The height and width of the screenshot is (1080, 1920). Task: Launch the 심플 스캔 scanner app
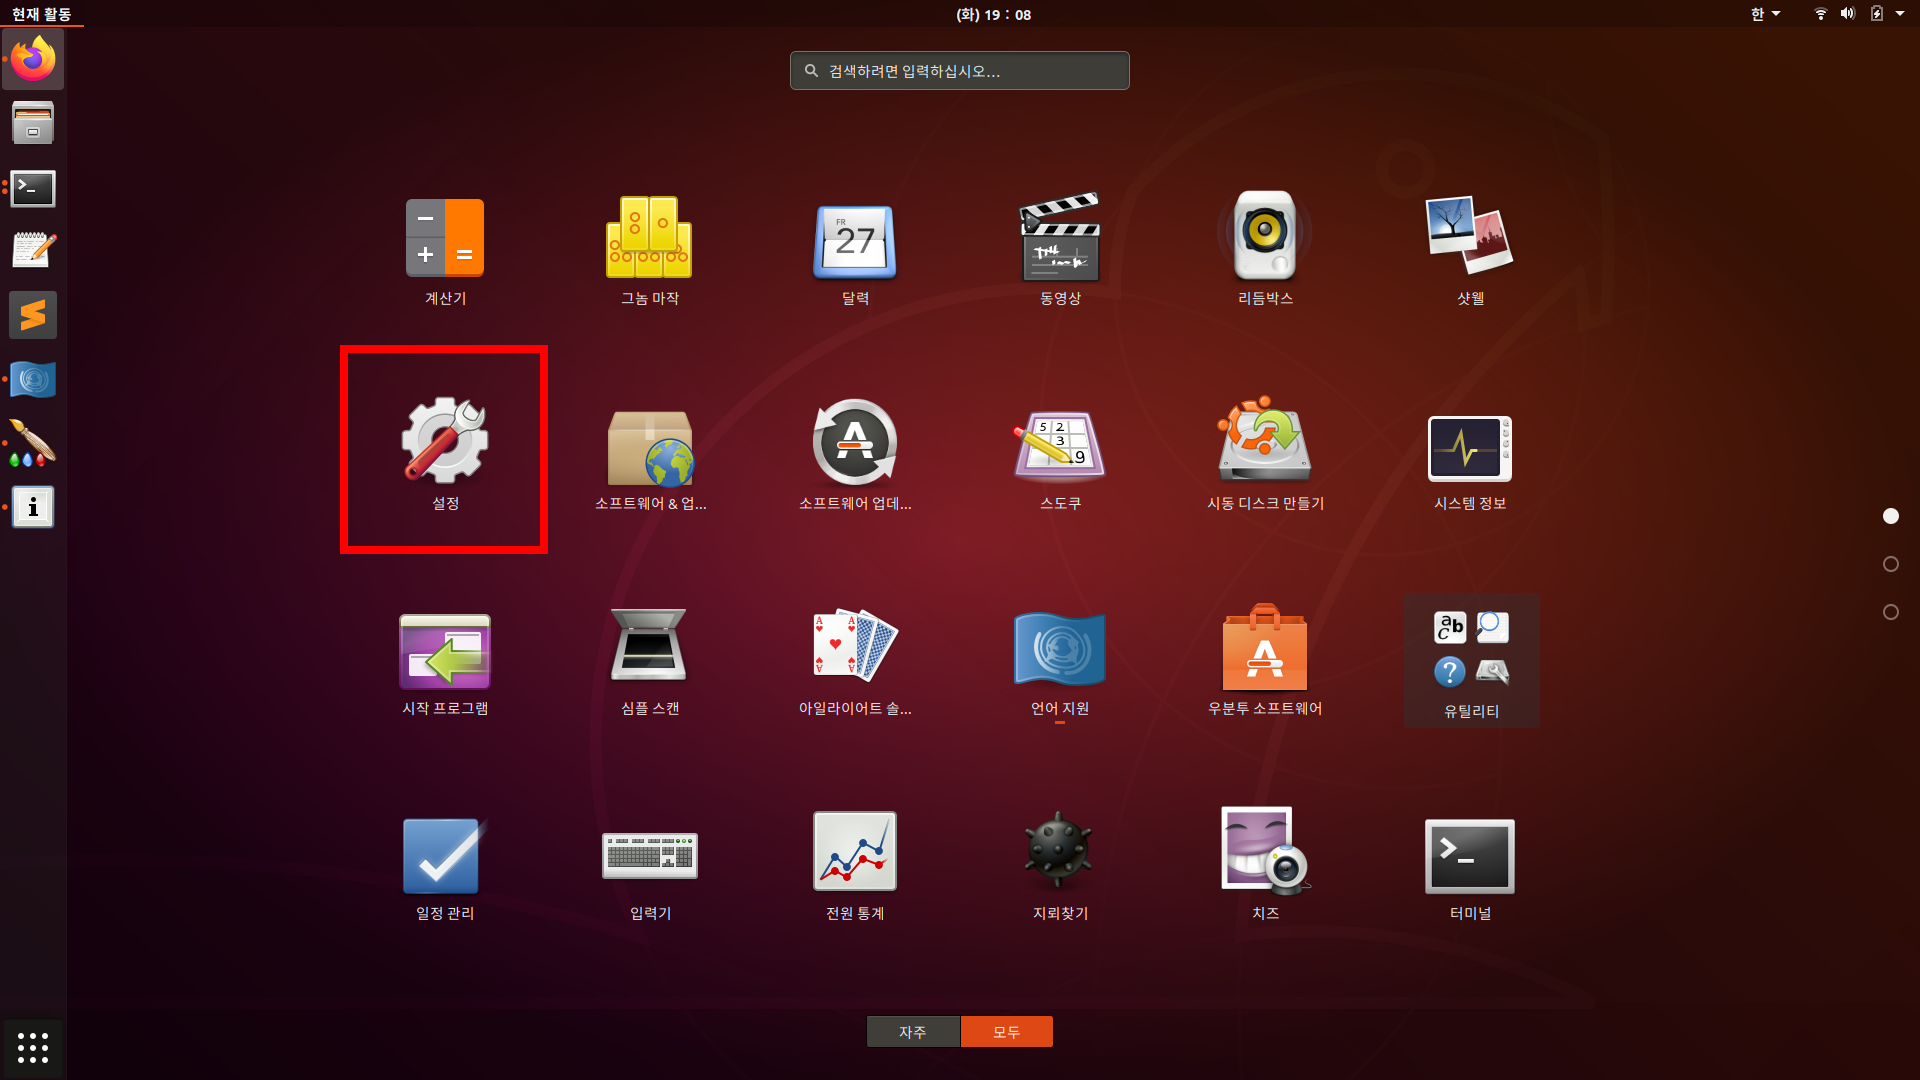tap(650, 648)
